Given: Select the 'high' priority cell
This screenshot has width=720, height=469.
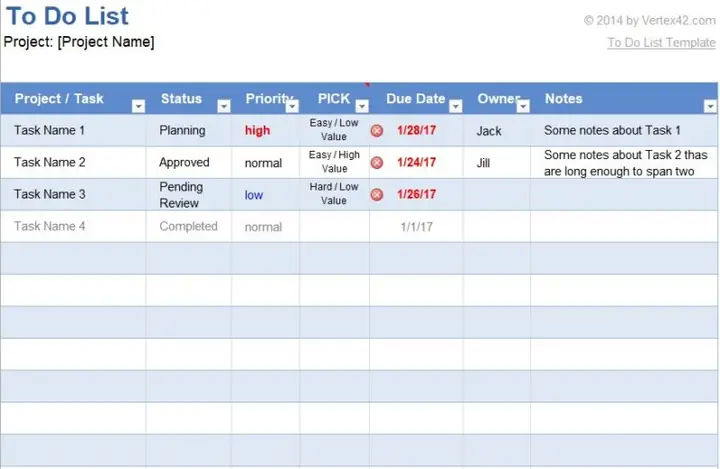Looking at the screenshot, I should click(x=265, y=130).
